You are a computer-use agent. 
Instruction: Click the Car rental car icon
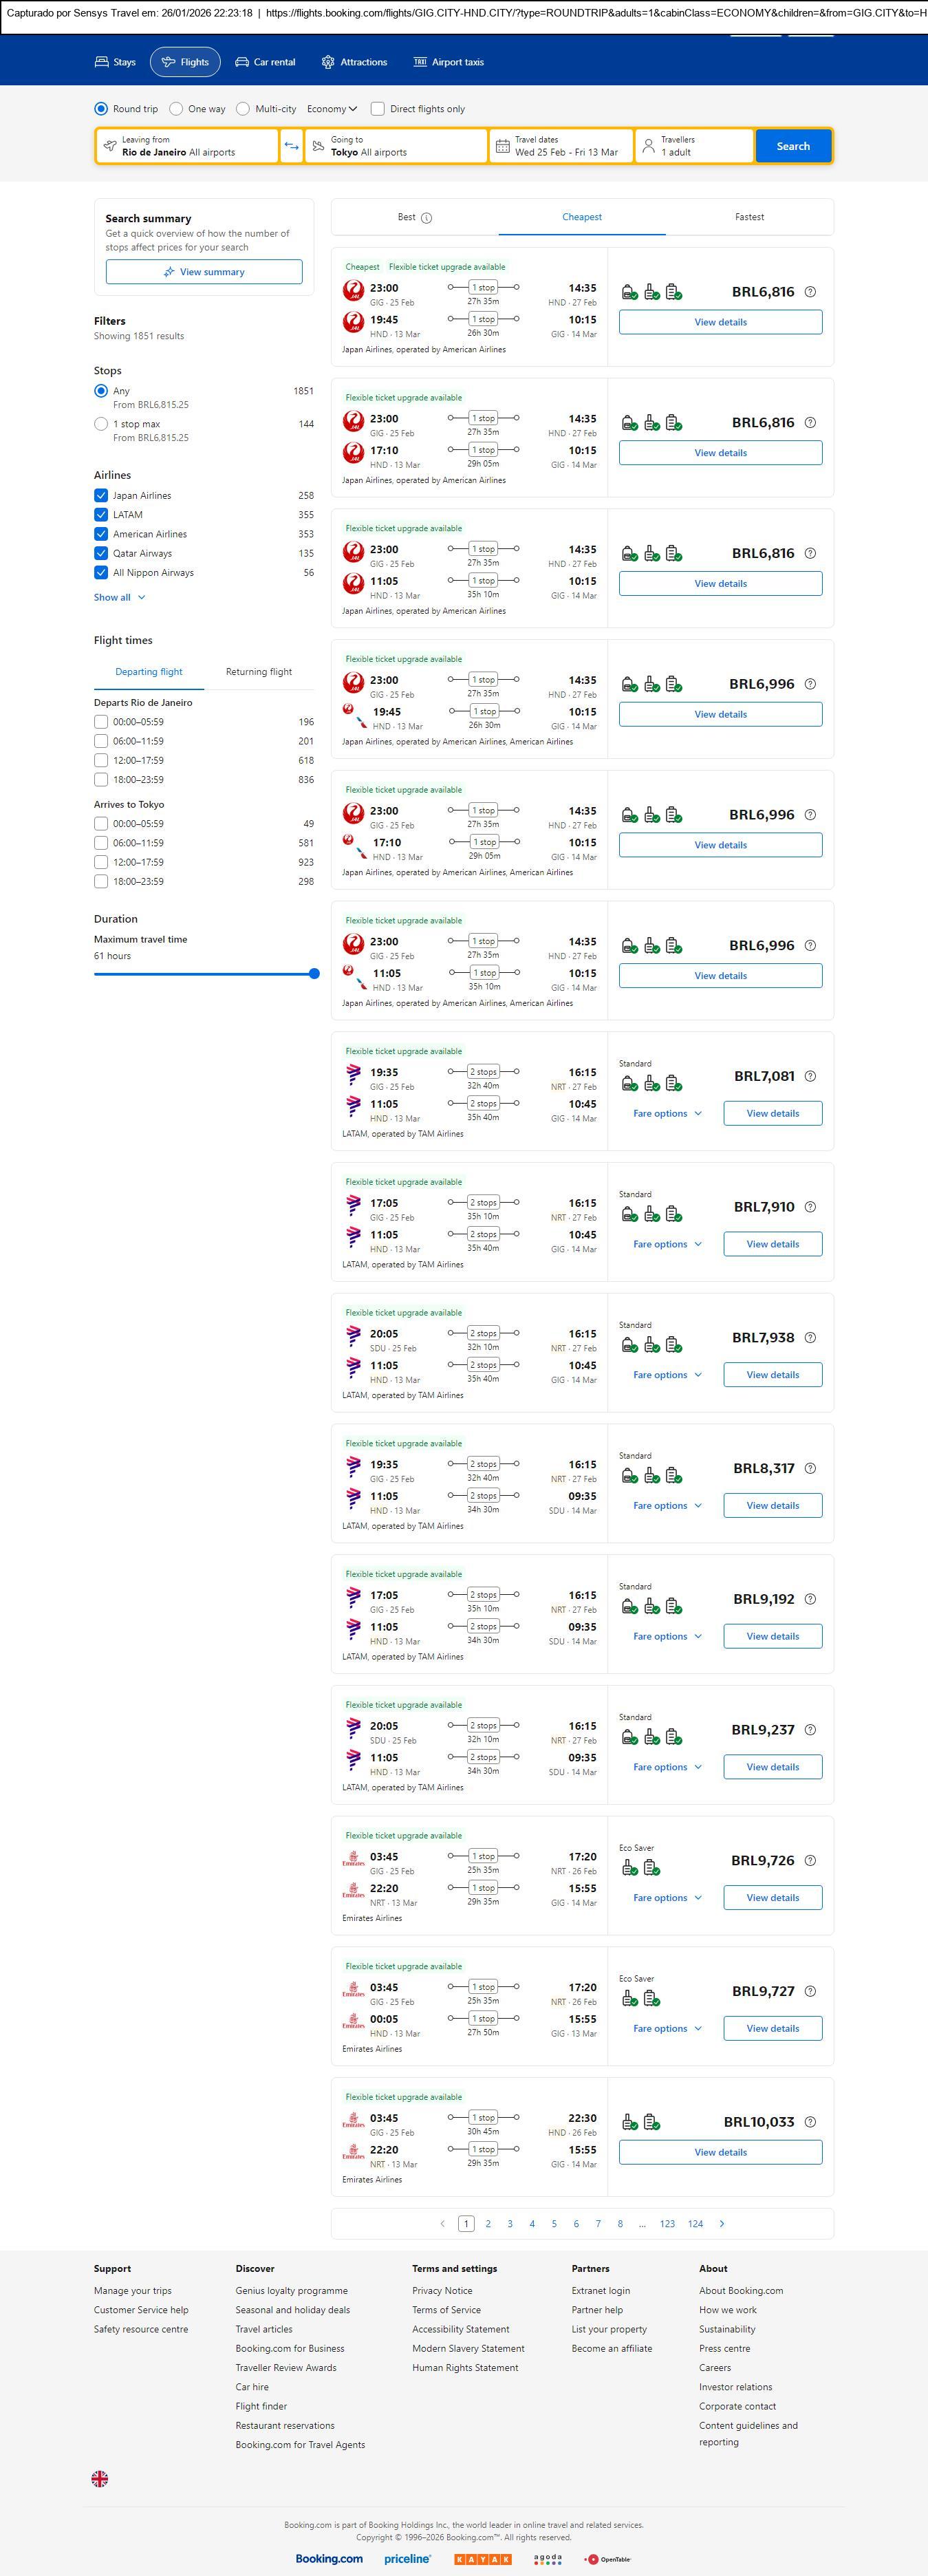tap(242, 62)
